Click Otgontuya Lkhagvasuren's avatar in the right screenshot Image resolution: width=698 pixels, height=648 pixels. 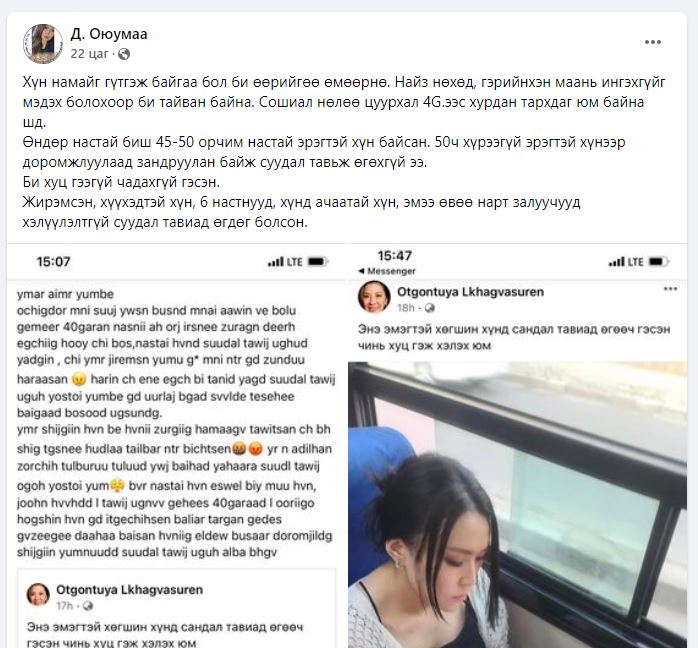[x=374, y=297]
